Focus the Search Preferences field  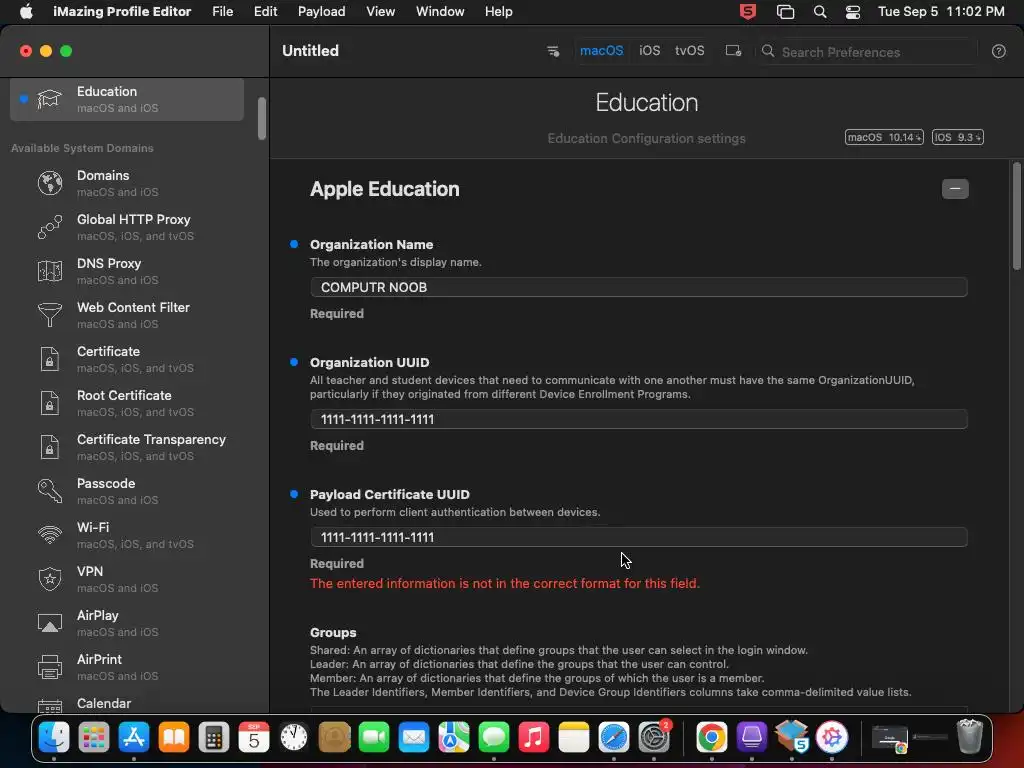(x=867, y=52)
